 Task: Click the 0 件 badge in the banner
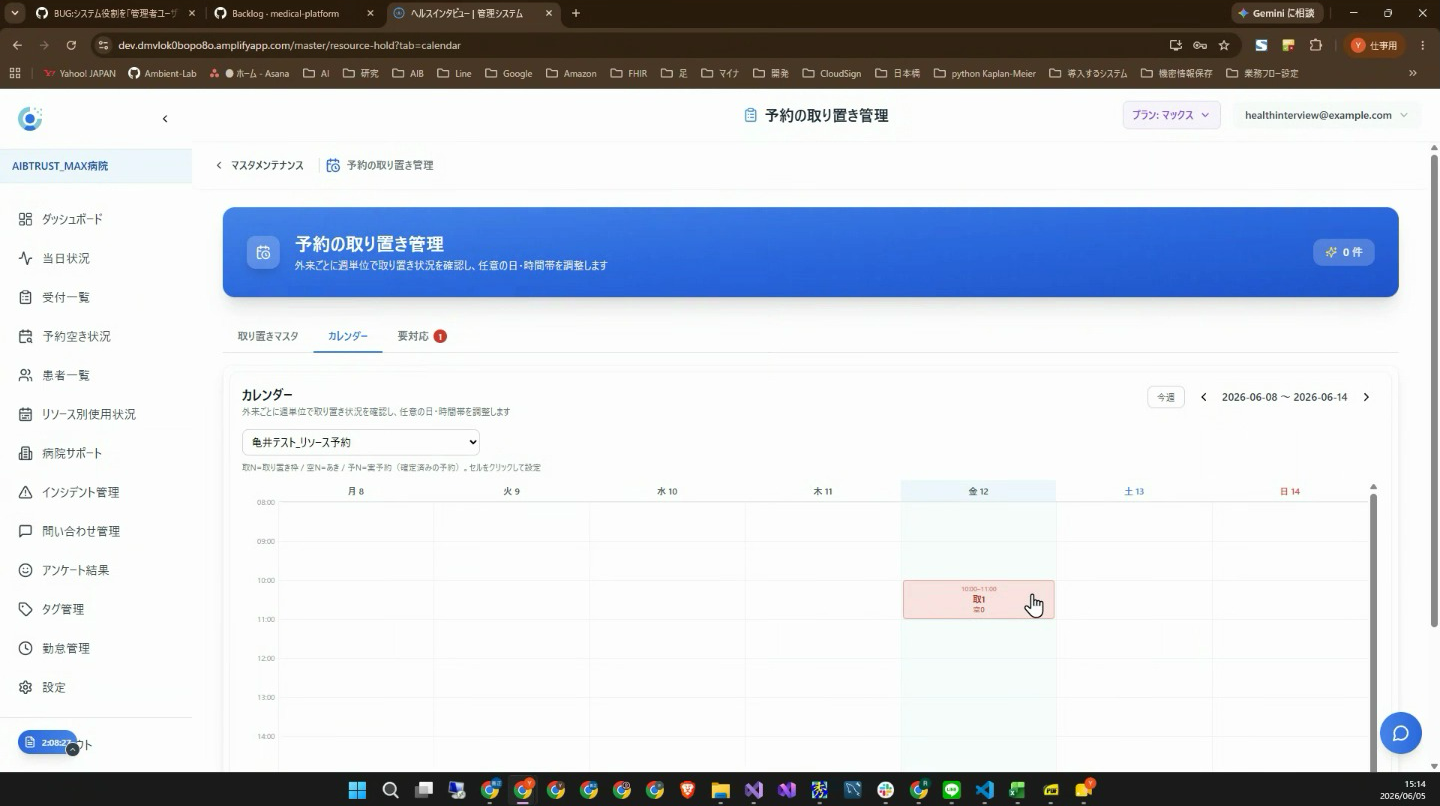click(x=1344, y=252)
